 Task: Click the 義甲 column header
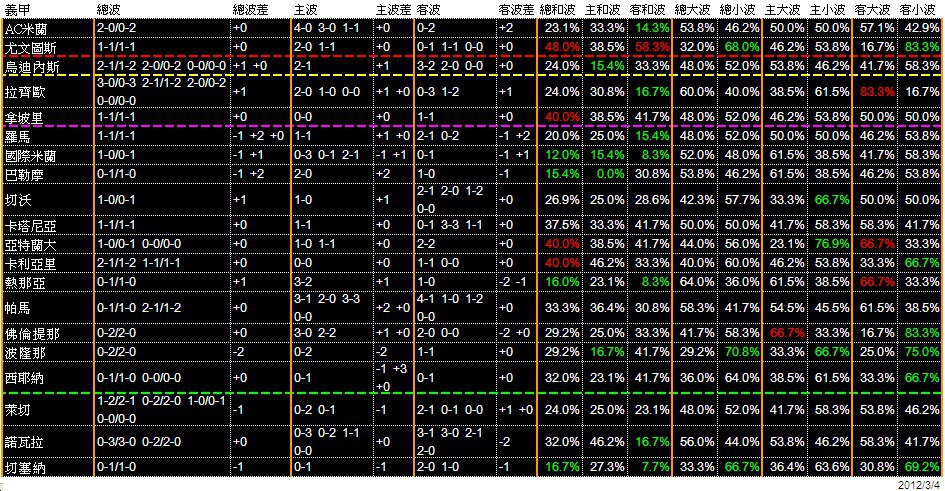point(17,10)
